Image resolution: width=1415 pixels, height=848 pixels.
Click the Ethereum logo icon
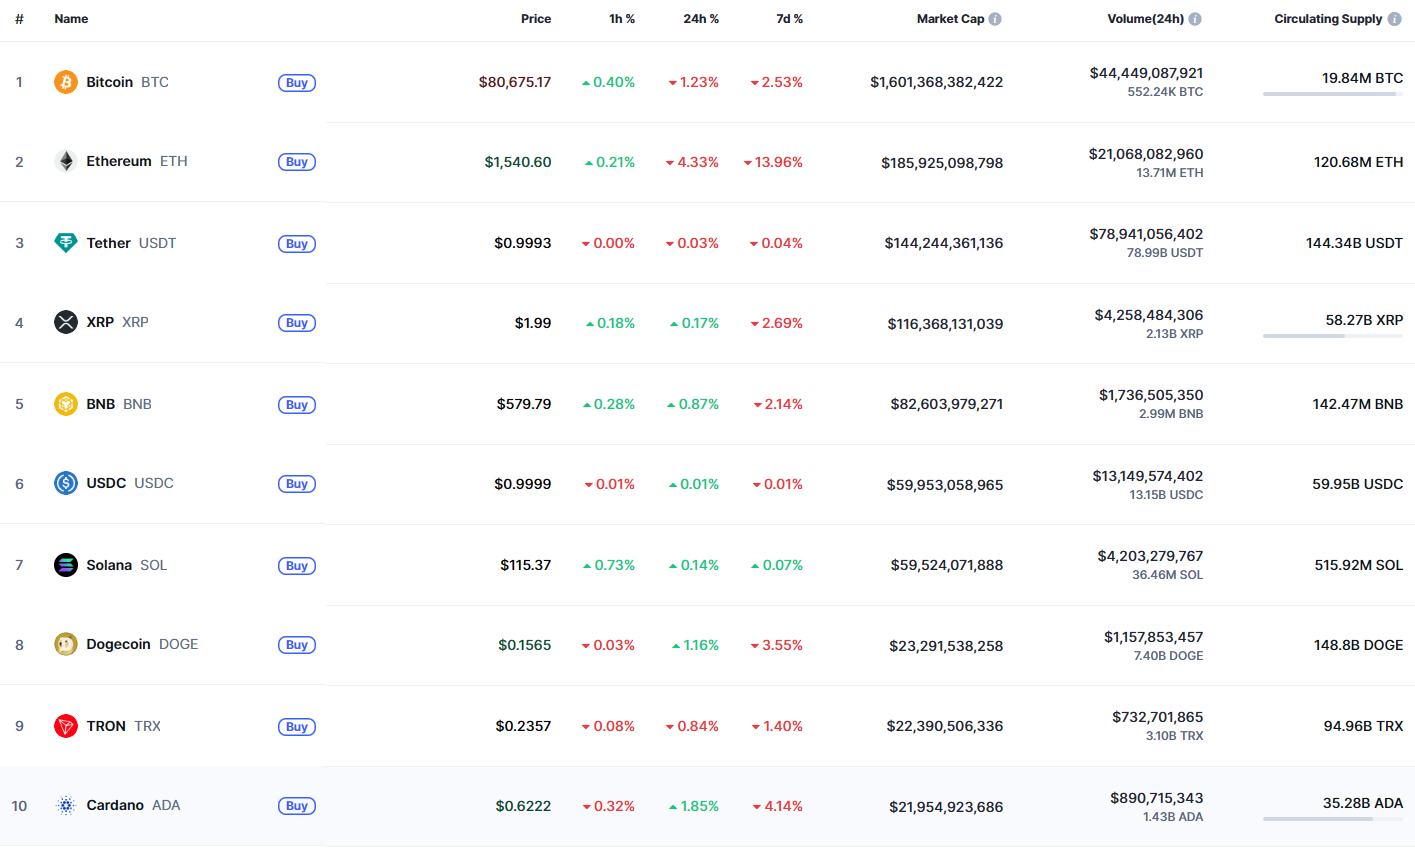coord(66,161)
